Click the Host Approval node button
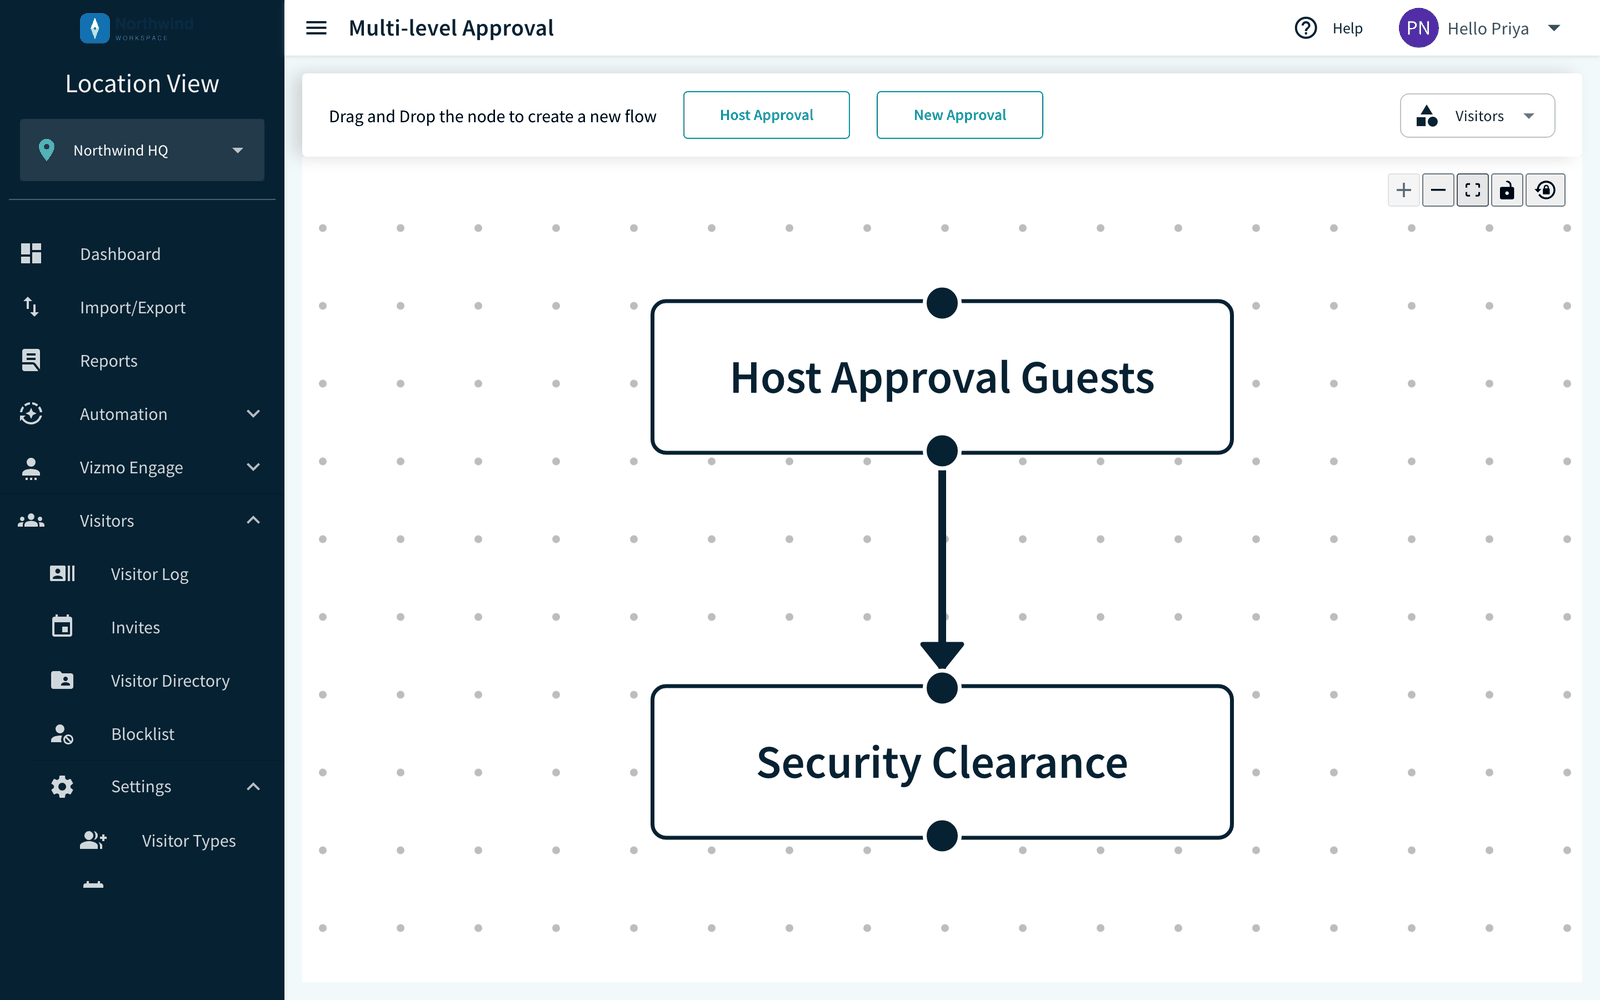Screen dimensions: 1600x1000 point(767,115)
